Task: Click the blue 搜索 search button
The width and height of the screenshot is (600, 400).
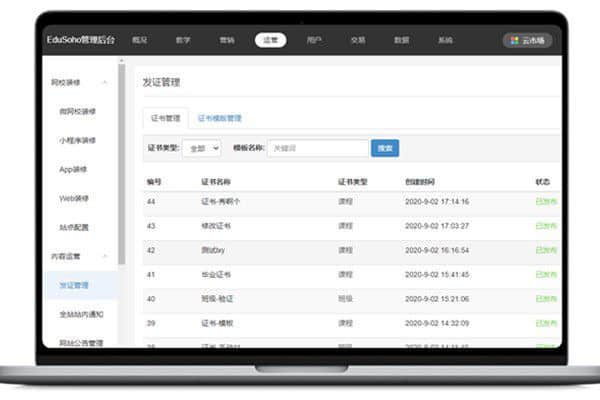Action: [385, 148]
